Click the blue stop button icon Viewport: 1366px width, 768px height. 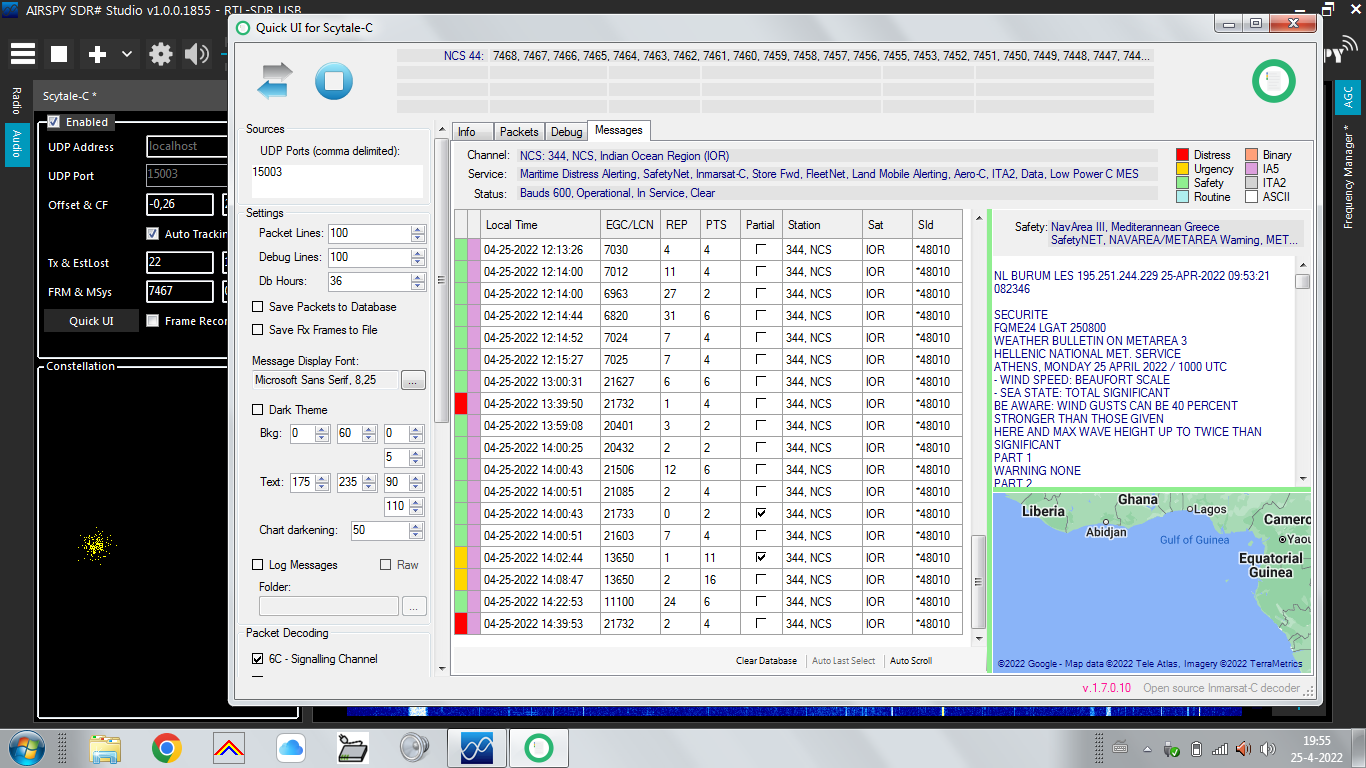[x=334, y=81]
